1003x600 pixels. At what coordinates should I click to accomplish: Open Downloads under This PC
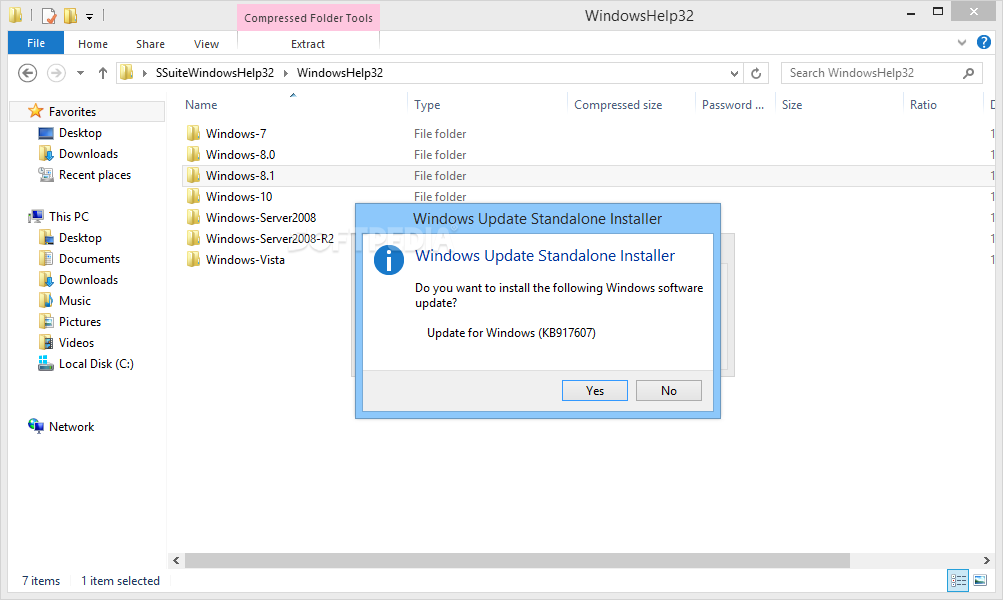tap(88, 280)
